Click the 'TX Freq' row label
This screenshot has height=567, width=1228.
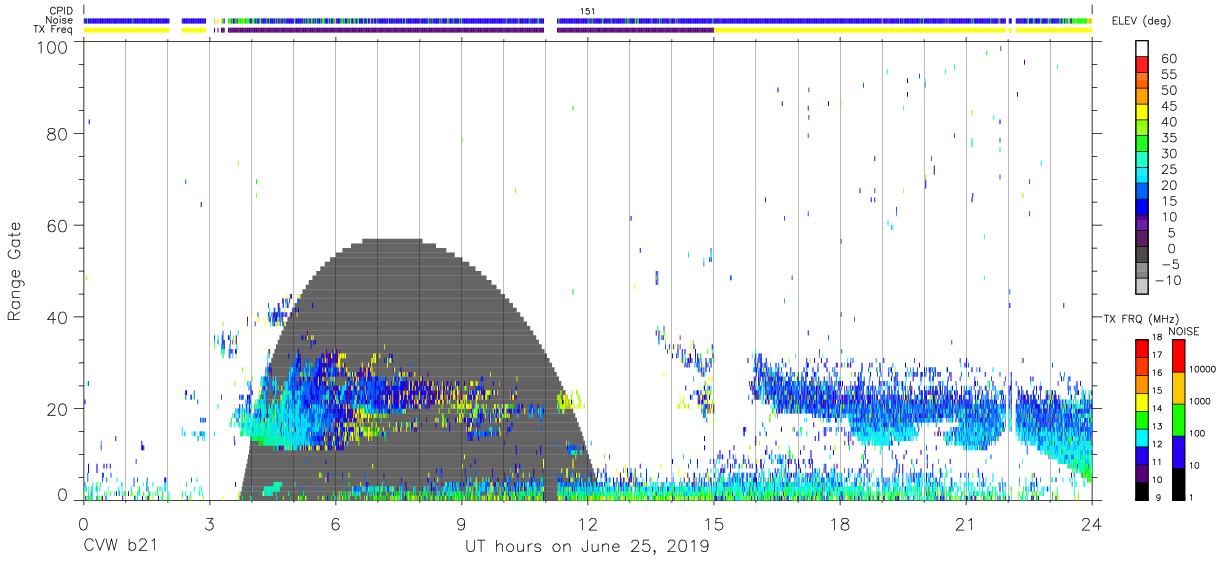coord(53,30)
